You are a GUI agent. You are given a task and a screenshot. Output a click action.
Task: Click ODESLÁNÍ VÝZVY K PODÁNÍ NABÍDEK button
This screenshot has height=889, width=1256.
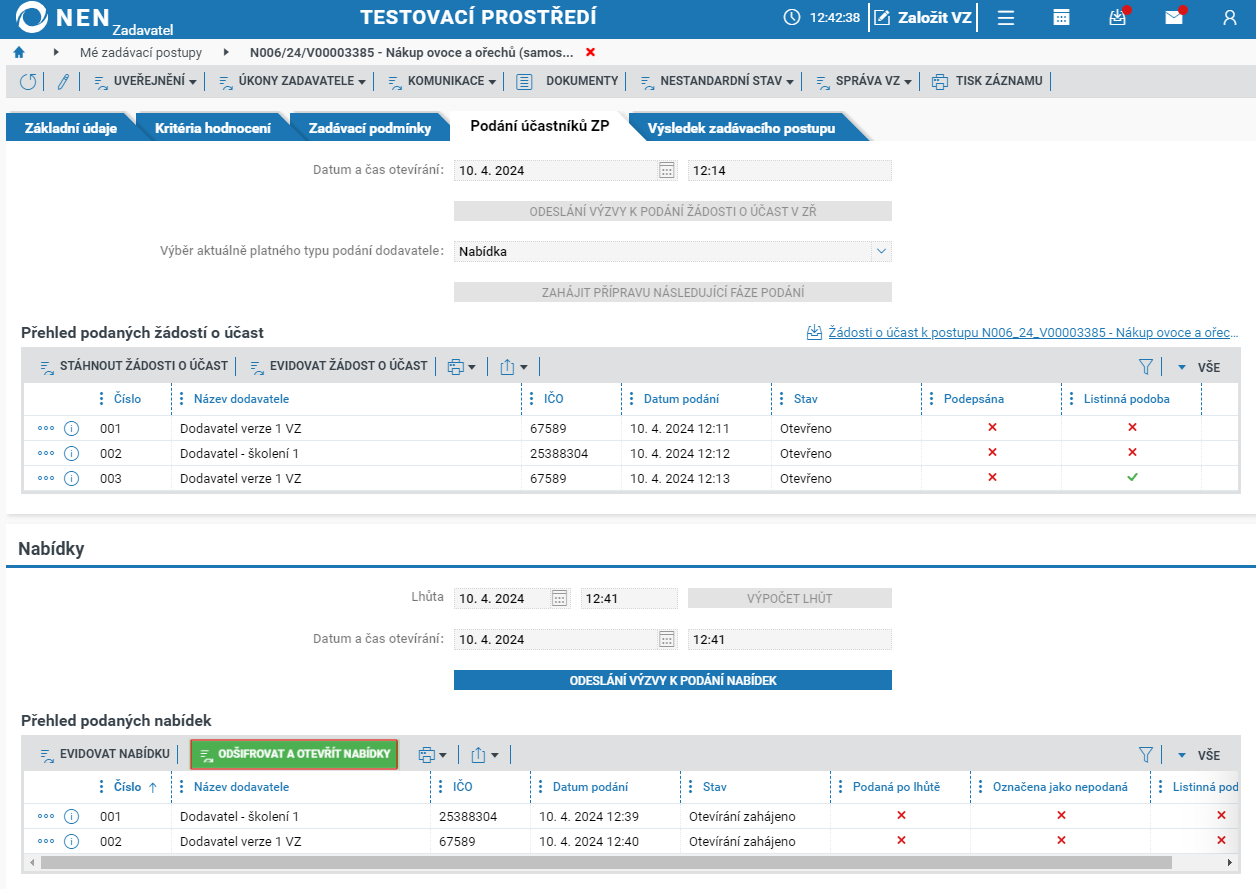(x=673, y=681)
